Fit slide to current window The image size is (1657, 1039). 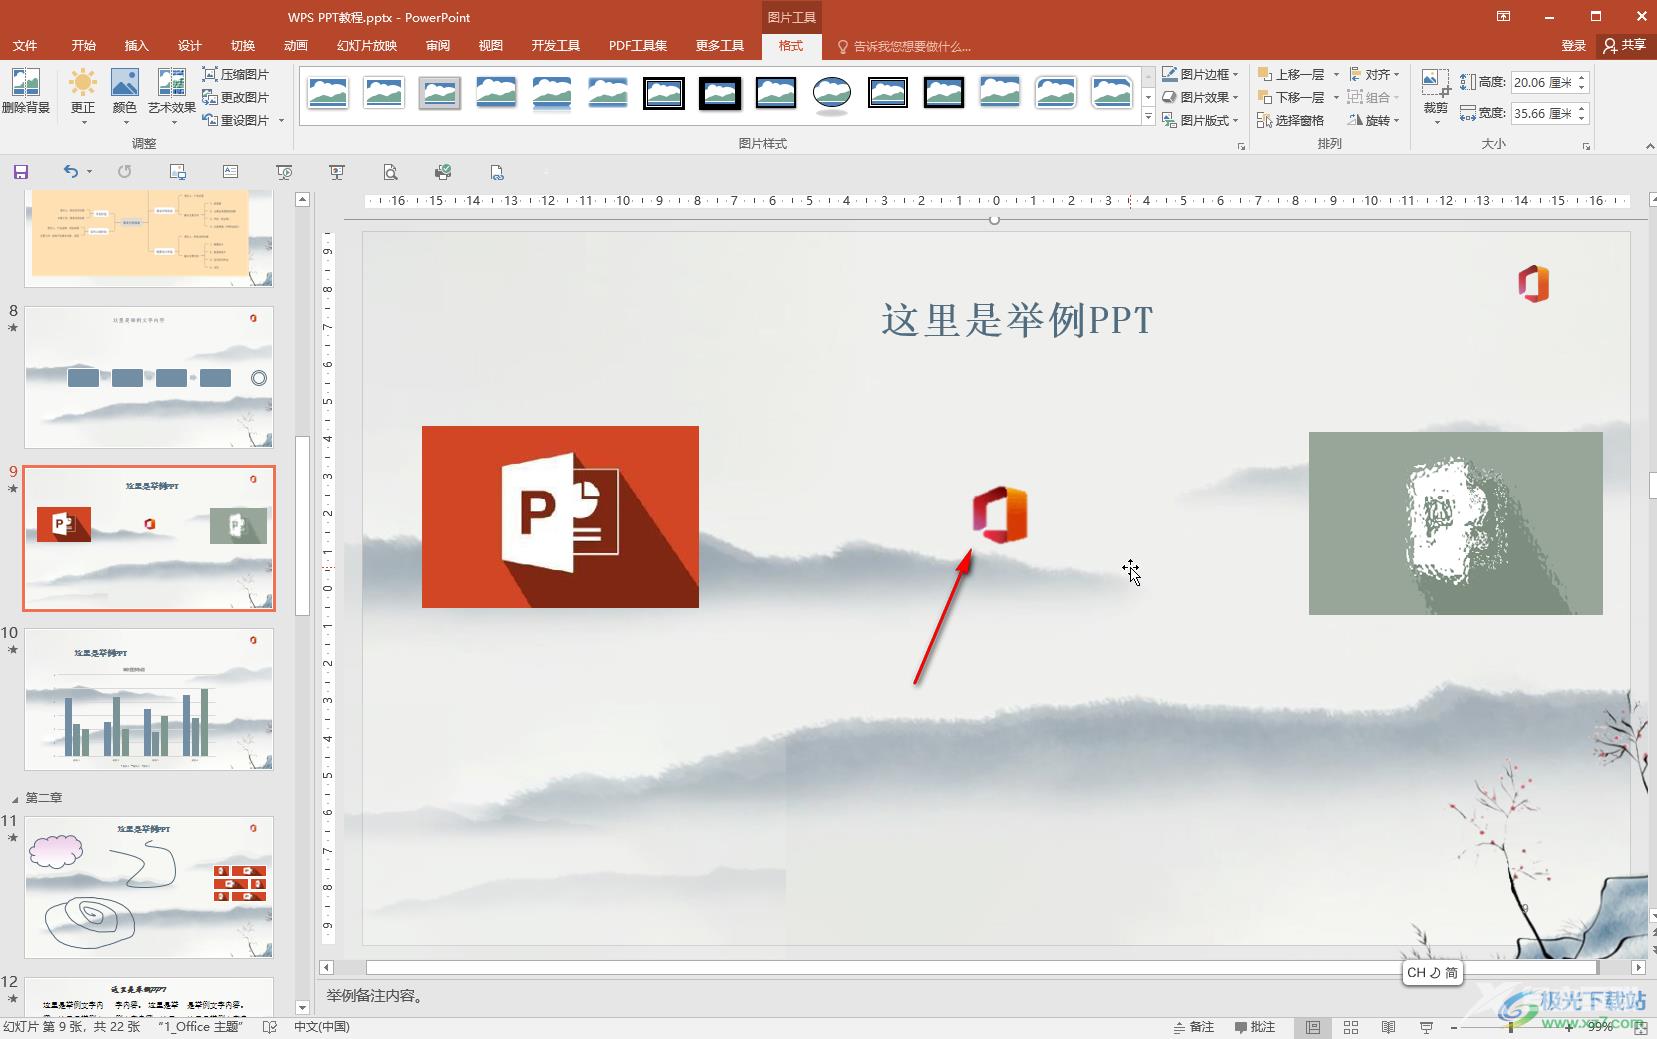1640,1027
